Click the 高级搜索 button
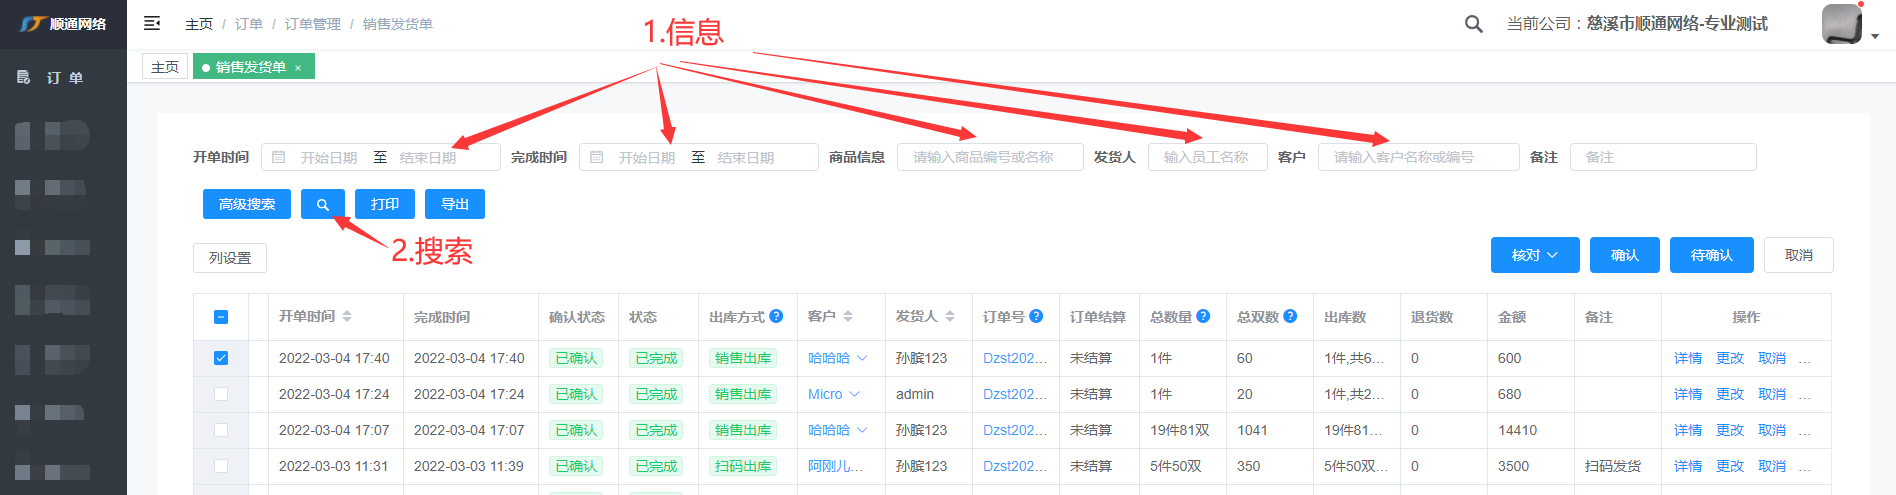Viewport: 1896px width, 495px height. click(x=247, y=204)
